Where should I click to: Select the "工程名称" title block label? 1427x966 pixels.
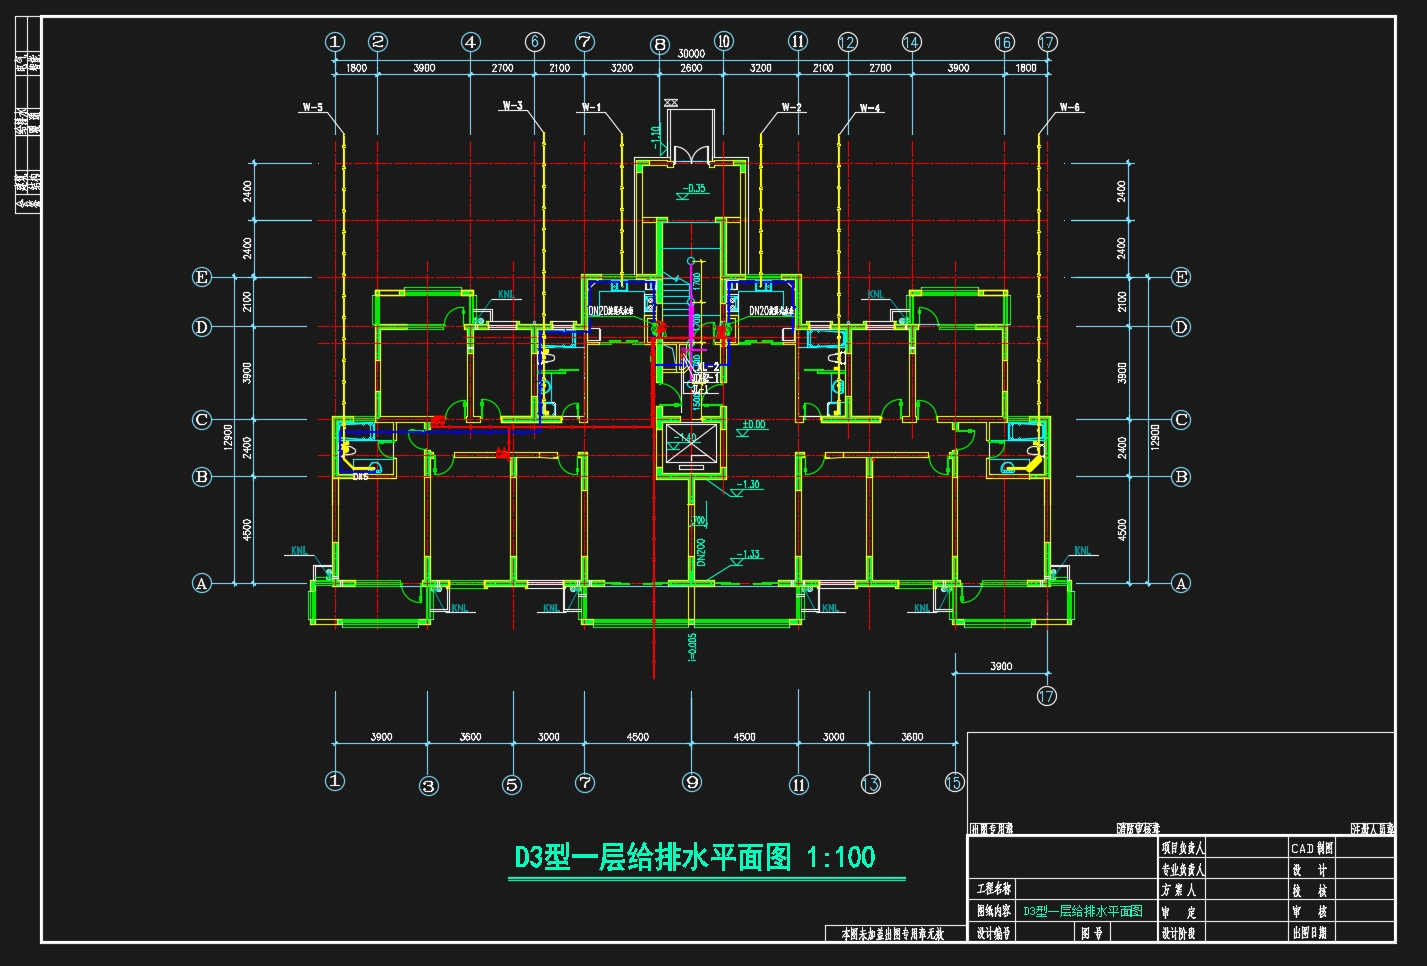pos(994,889)
